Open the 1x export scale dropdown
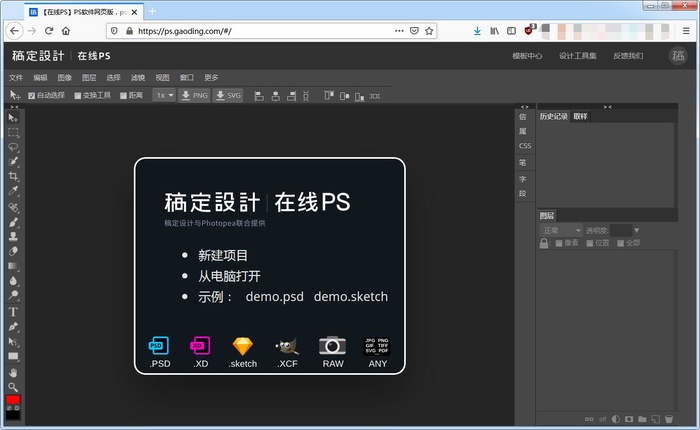Screen dimensions: 700x430 click(x=164, y=95)
